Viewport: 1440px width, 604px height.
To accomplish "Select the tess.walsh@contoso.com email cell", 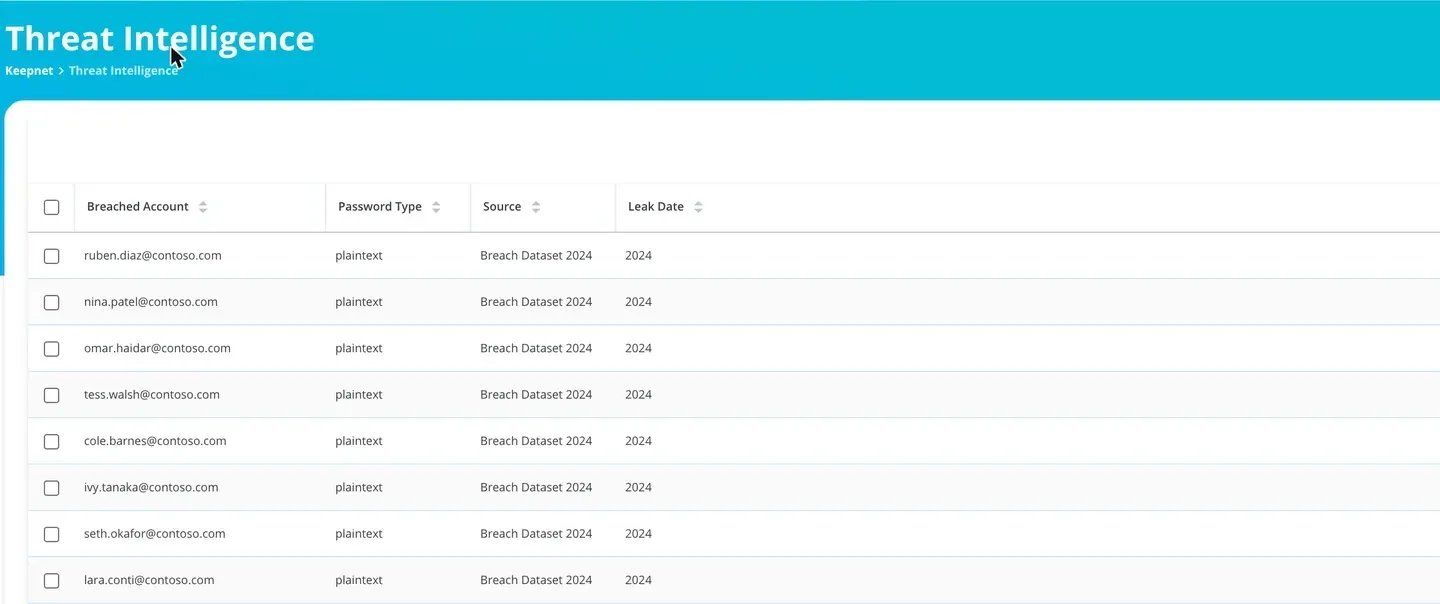I will 152,395.
